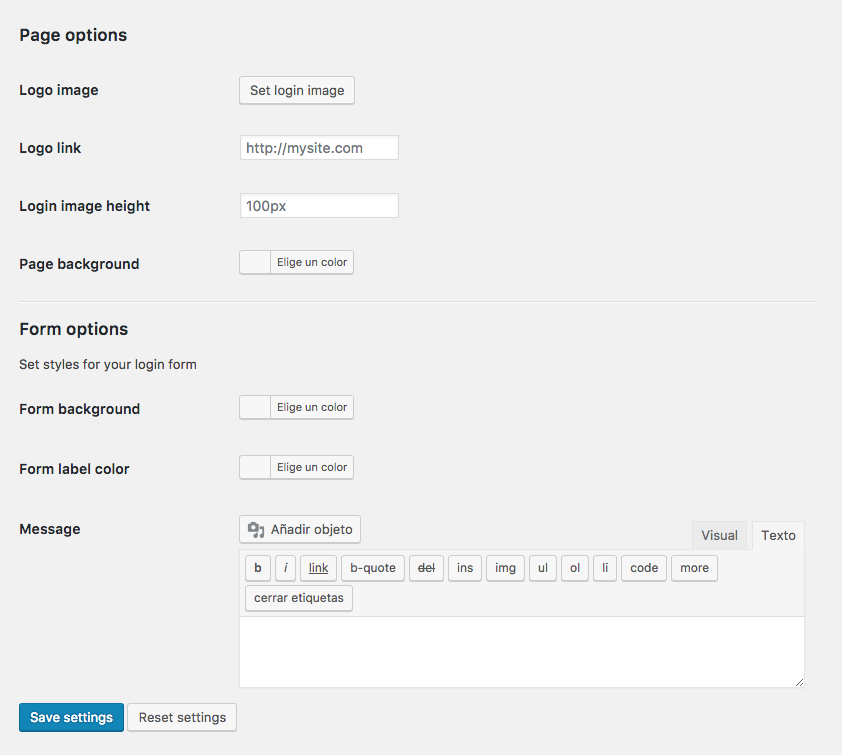Start an unordered list with ul
This screenshot has width=842, height=755.
[542, 568]
